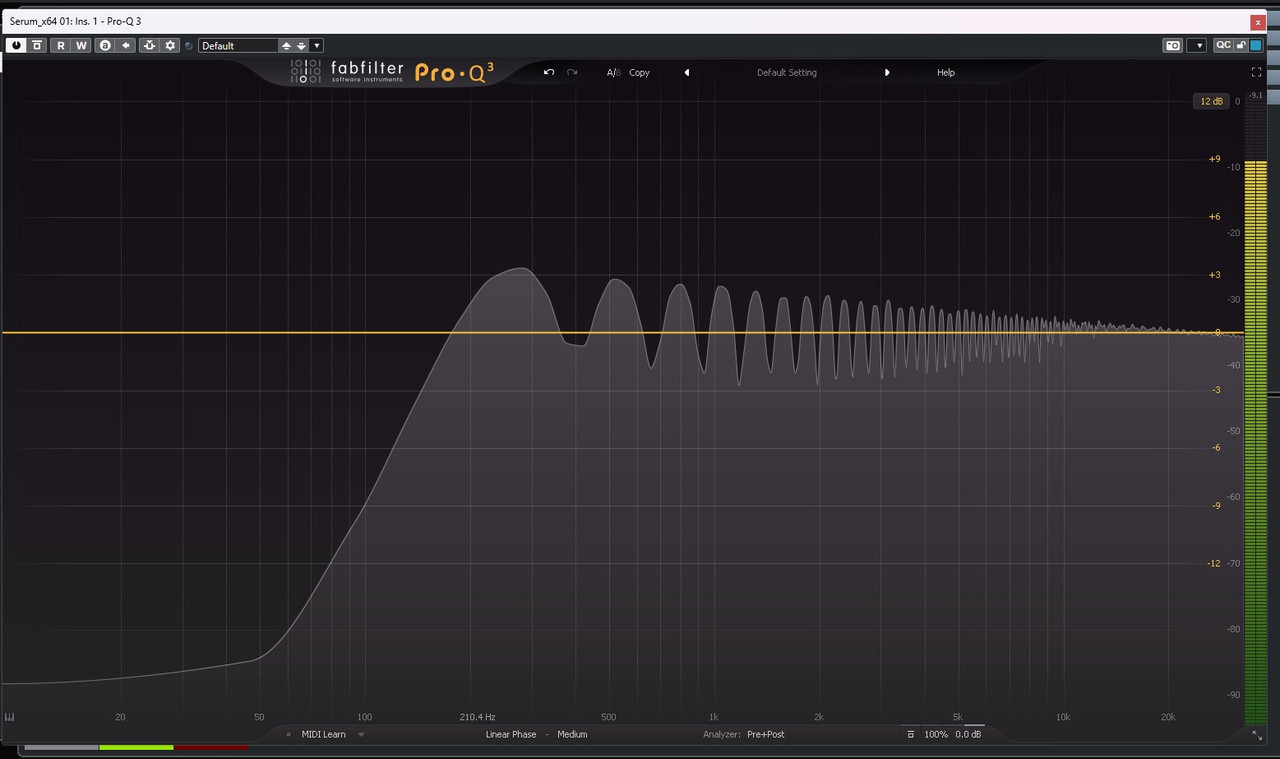Click the 210.4 Hz frequency readout
Image resolution: width=1280 pixels, height=759 pixels.
tap(477, 717)
